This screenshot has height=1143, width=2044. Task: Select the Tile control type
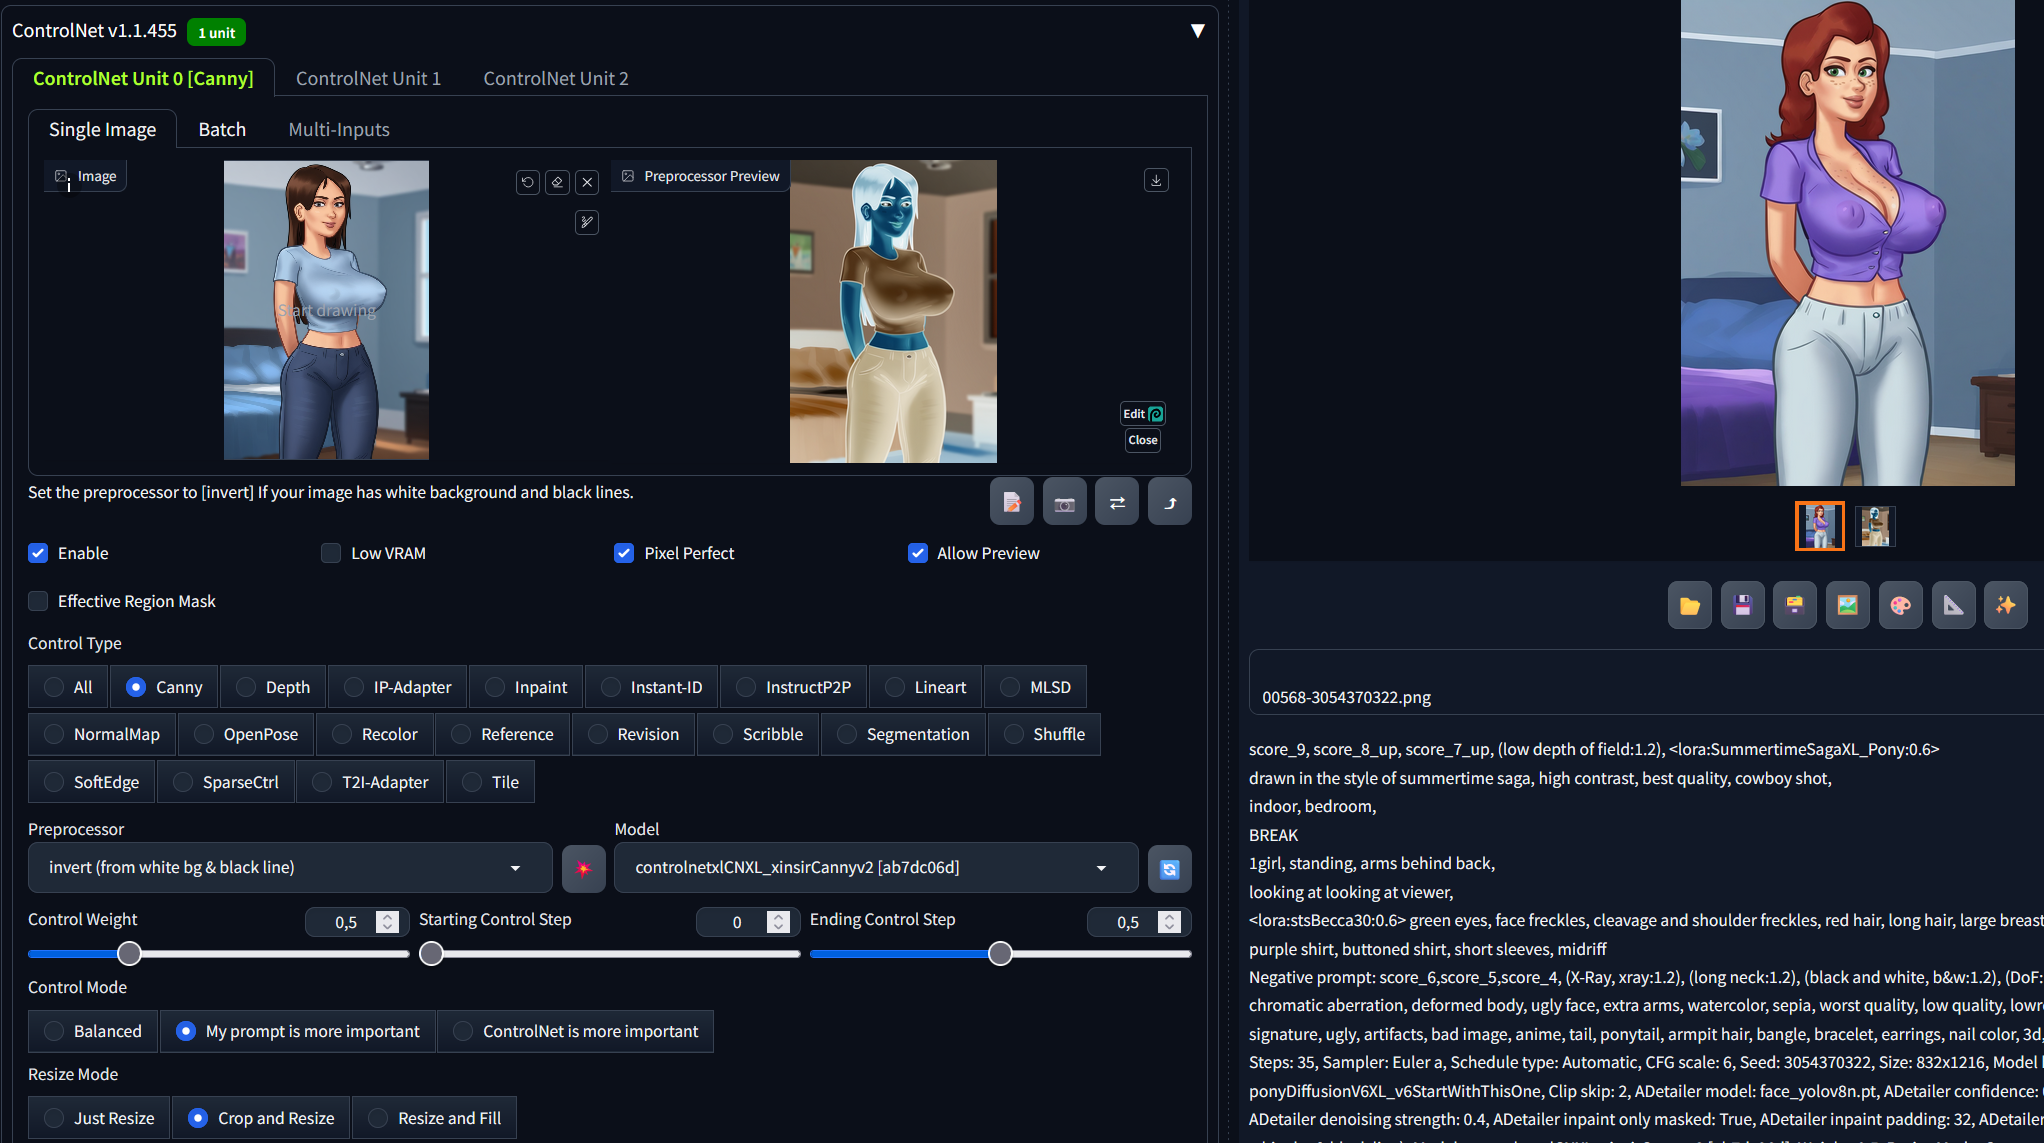pos(490,782)
